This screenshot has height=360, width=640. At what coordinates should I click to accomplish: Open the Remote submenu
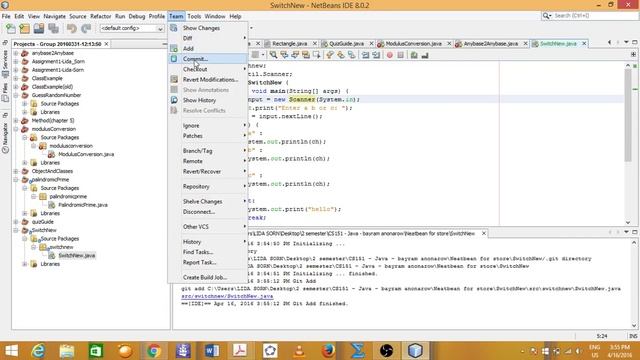pos(208,161)
